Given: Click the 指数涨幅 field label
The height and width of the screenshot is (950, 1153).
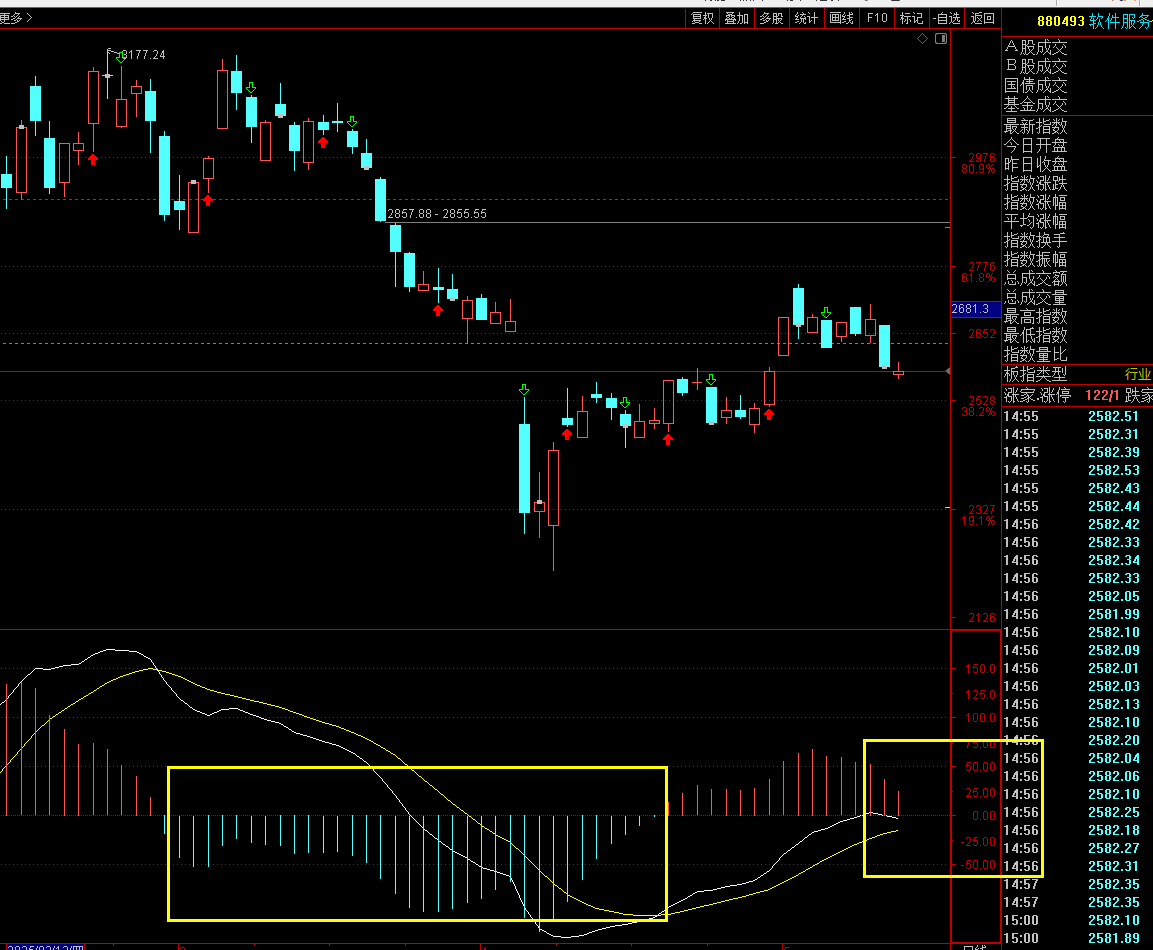Looking at the screenshot, I should click(1035, 203).
